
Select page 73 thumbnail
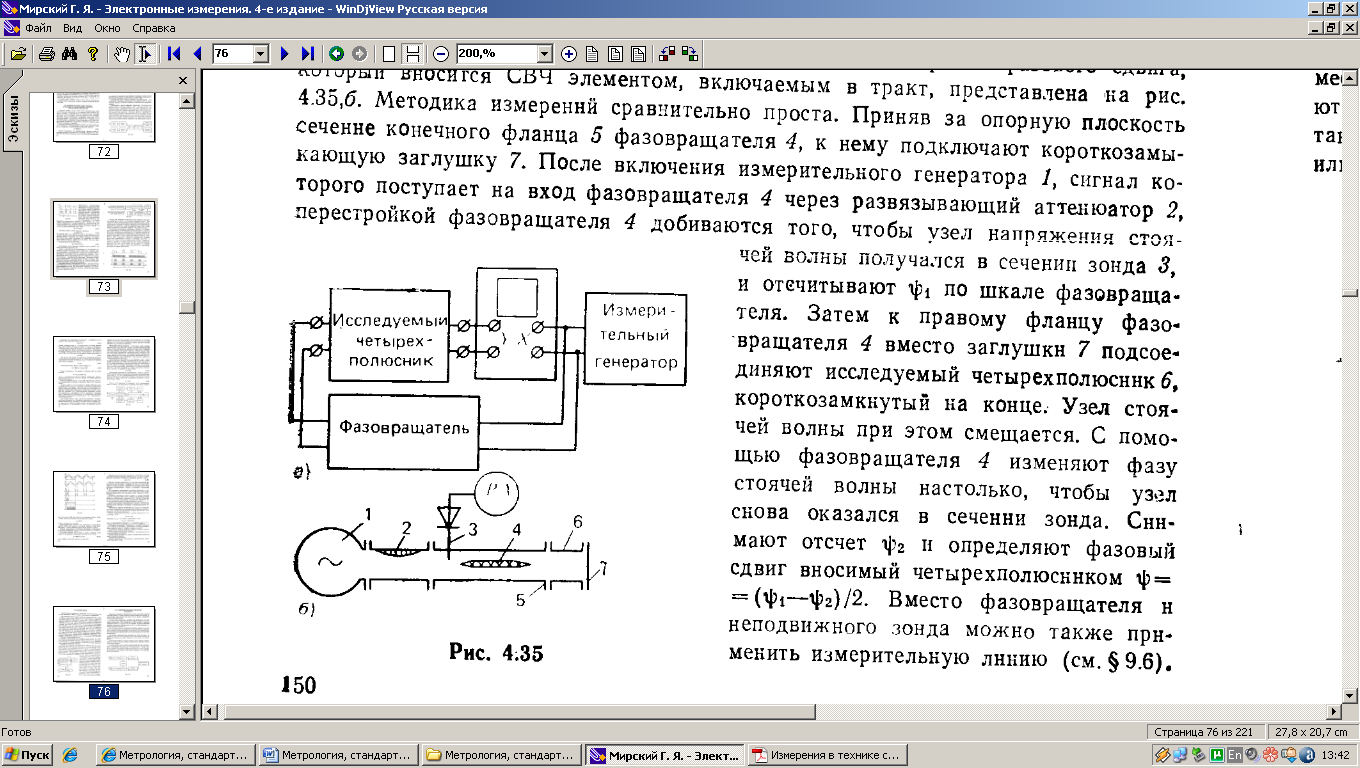click(104, 238)
